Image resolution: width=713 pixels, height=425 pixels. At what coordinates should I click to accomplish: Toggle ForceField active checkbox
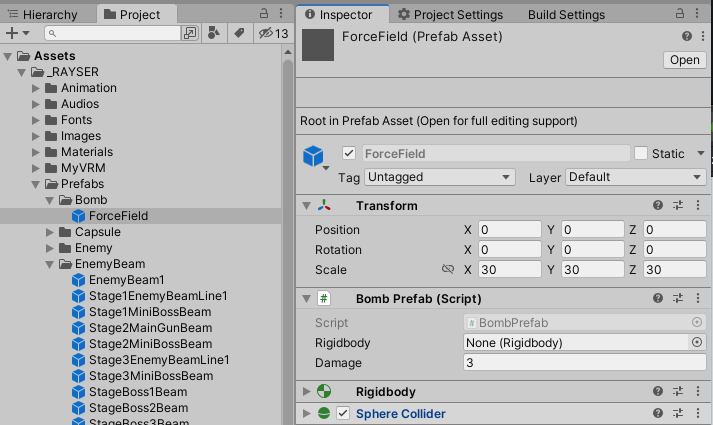(x=349, y=153)
